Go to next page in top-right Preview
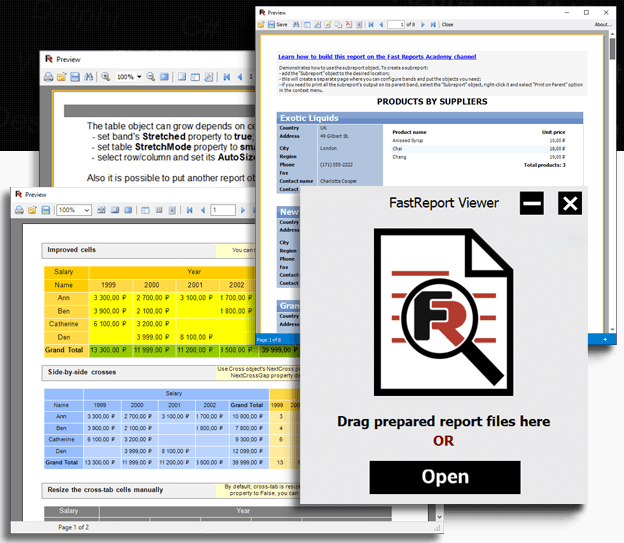 423,25
